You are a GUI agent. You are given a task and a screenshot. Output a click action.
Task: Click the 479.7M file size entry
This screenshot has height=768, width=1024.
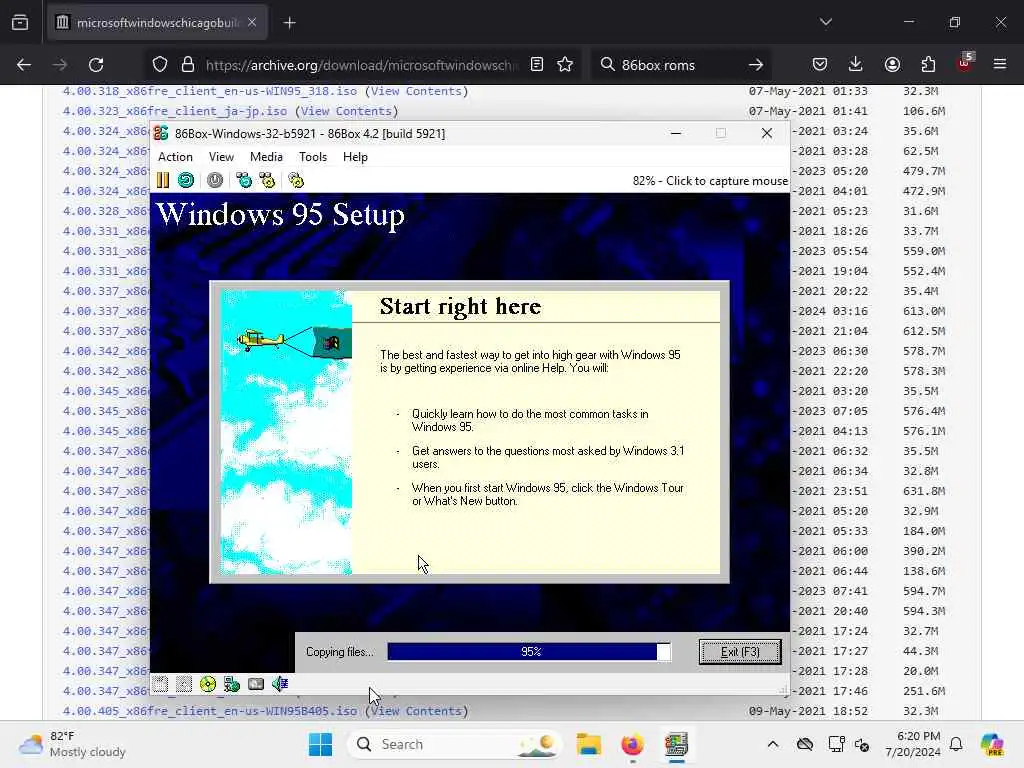pos(924,171)
